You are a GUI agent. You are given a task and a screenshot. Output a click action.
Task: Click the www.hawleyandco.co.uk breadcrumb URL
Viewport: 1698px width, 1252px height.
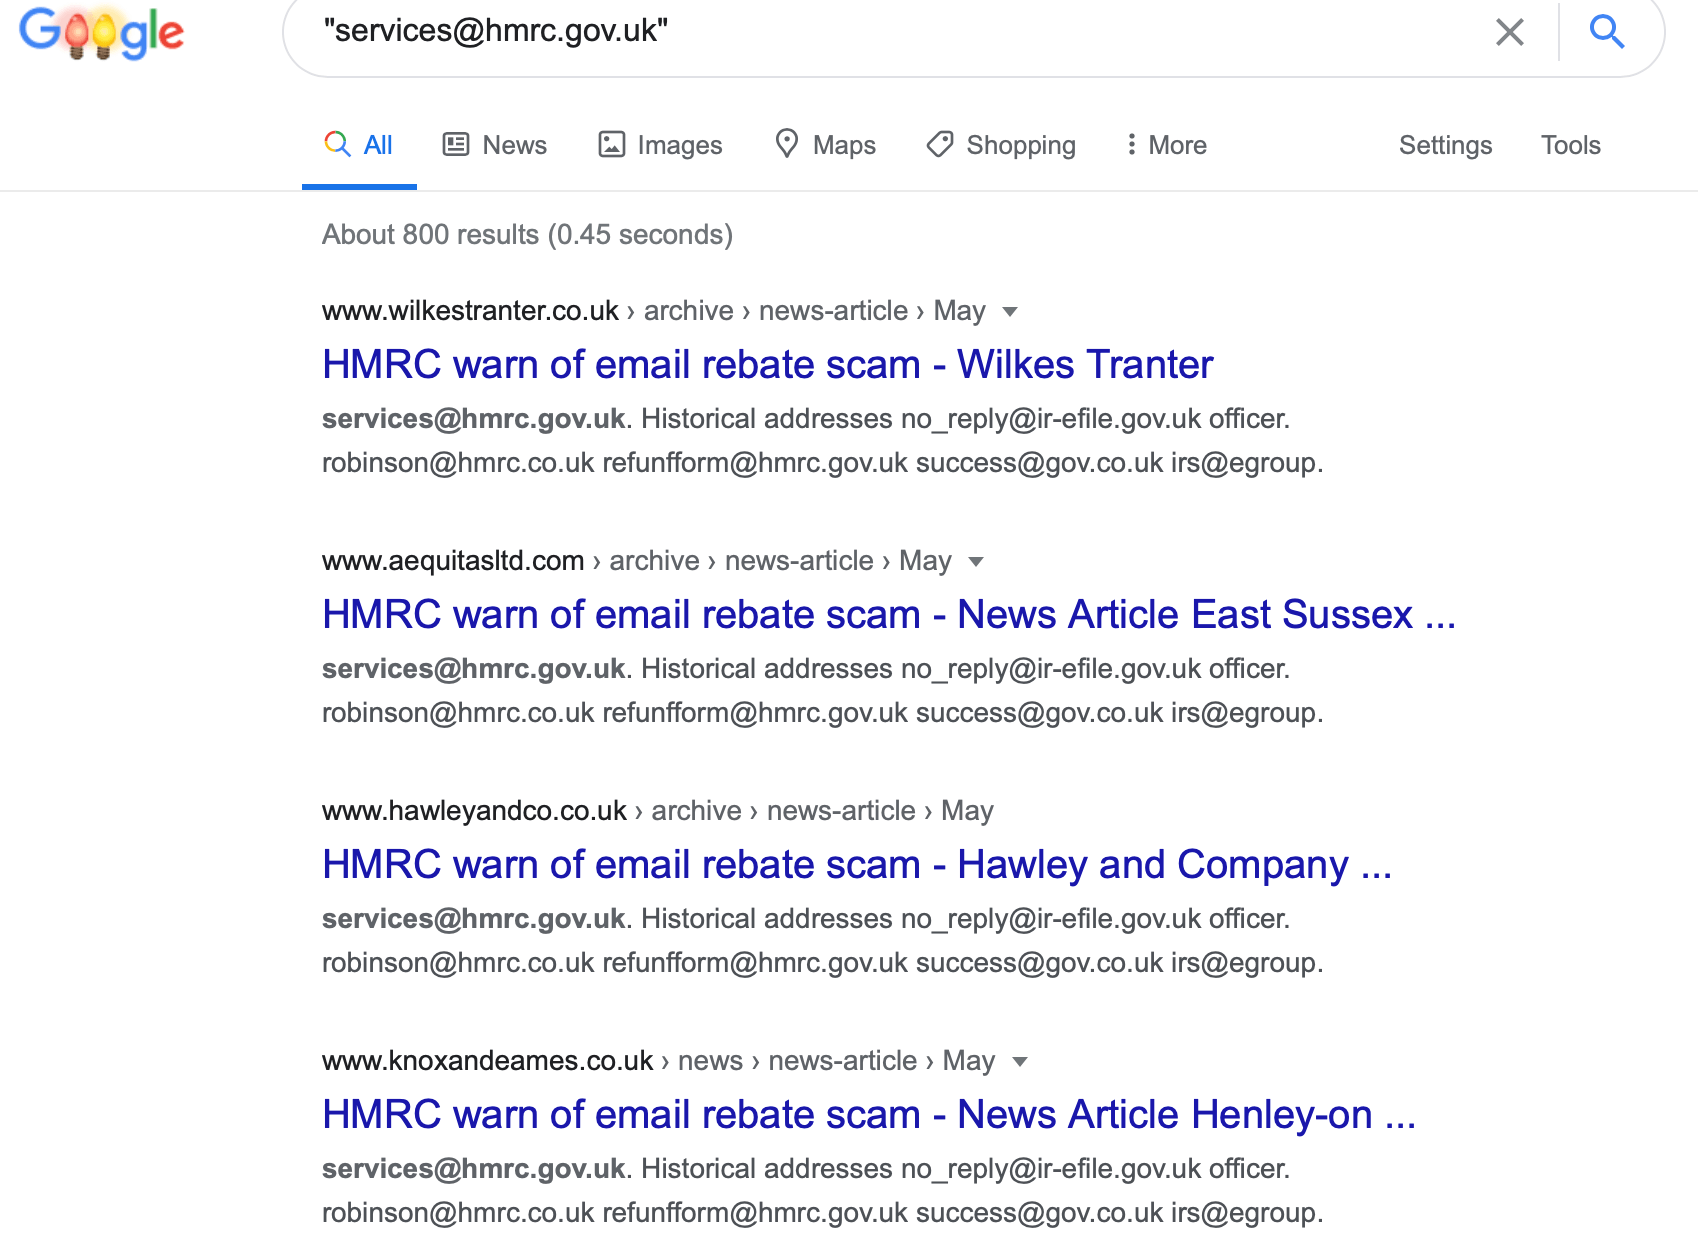(x=474, y=811)
